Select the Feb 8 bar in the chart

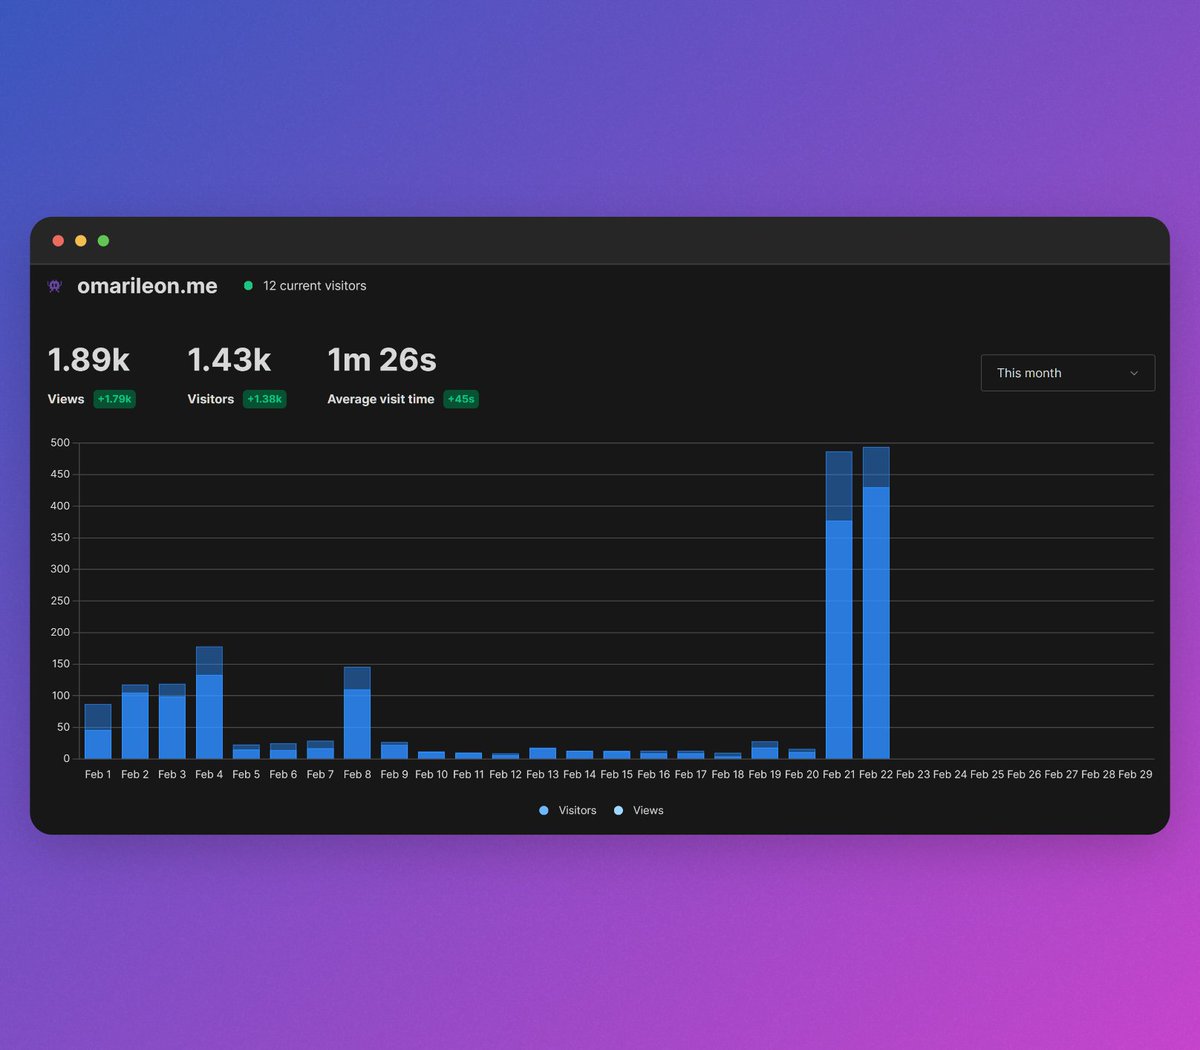point(357,713)
